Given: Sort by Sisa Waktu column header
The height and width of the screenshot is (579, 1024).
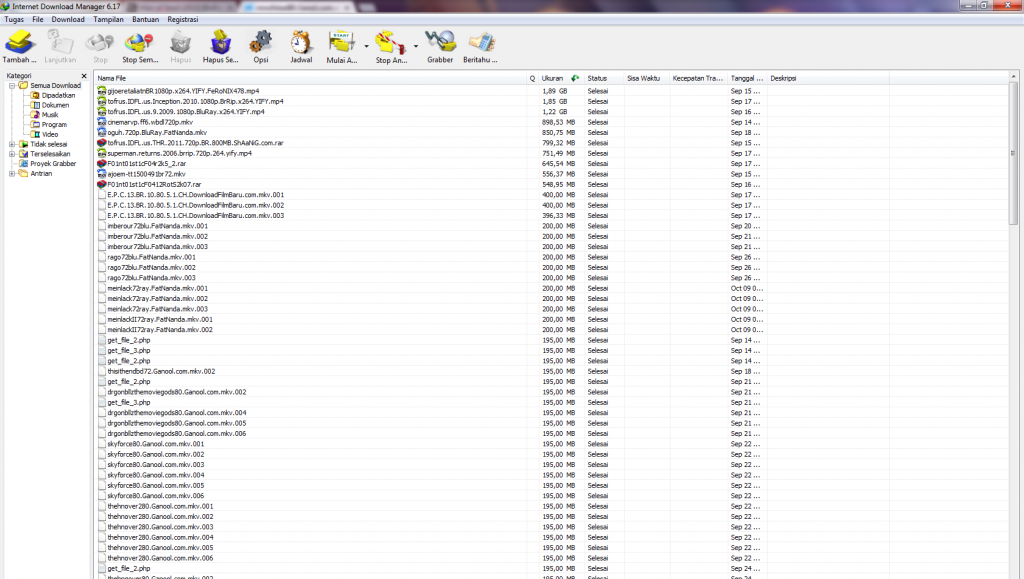Looking at the screenshot, I should [647, 78].
